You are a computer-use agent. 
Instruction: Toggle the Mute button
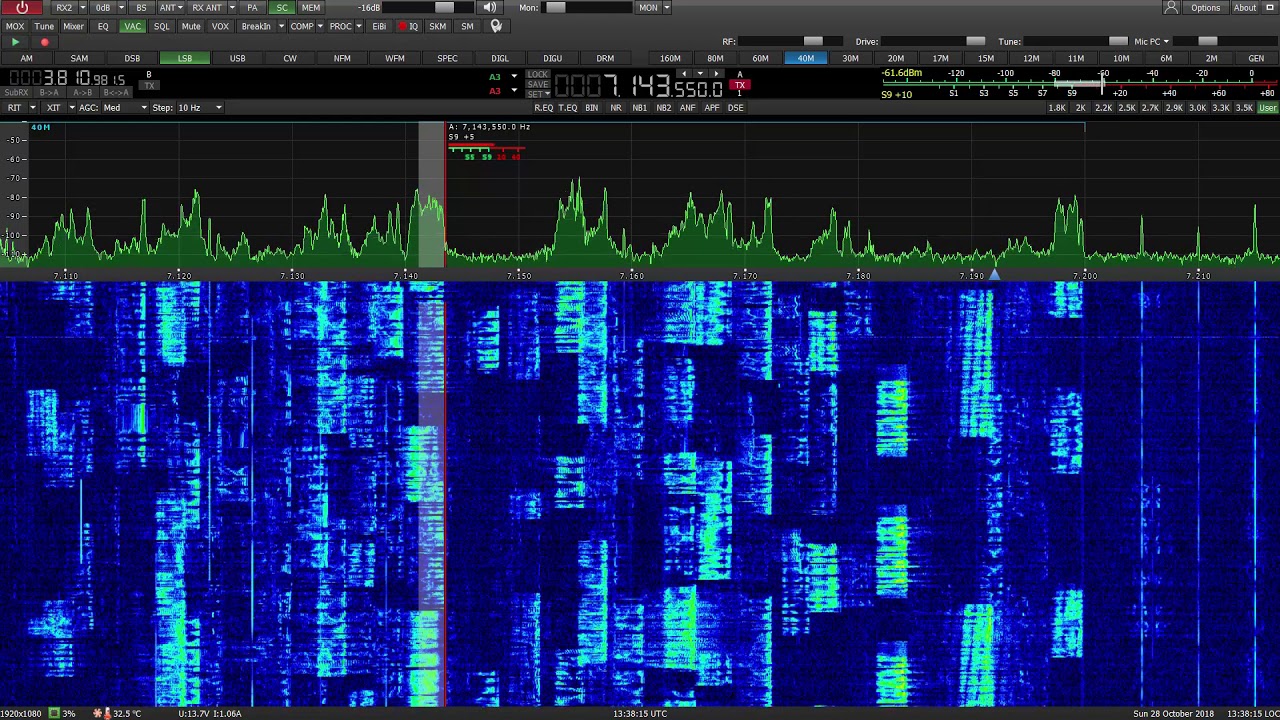pyautogui.click(x=191, y=26)
